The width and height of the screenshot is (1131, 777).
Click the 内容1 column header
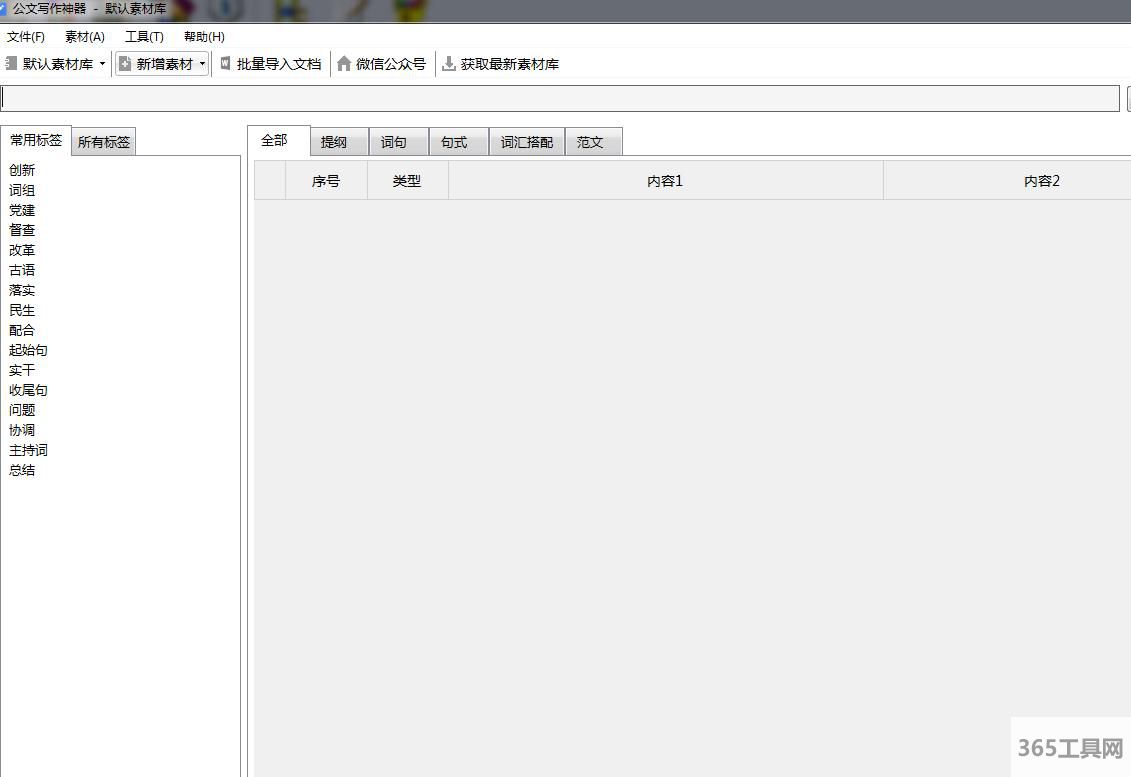click(x=665, y=181)
